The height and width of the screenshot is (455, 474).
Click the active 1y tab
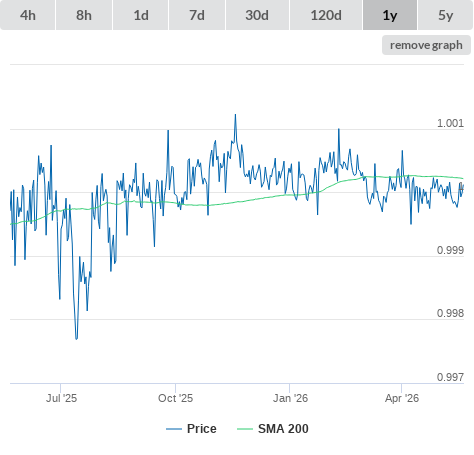tap(390, 15)
